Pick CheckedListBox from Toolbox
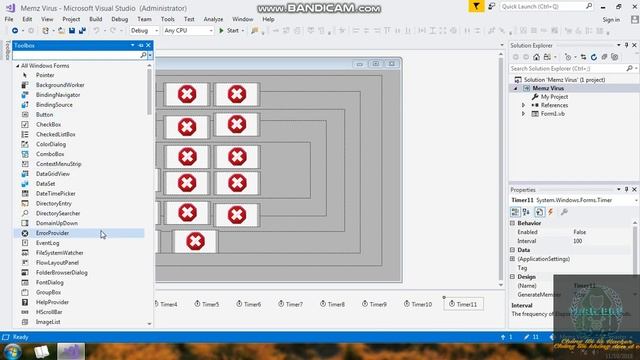The height and width of the screenshot is (360, 640). click(x=56, y=134)
